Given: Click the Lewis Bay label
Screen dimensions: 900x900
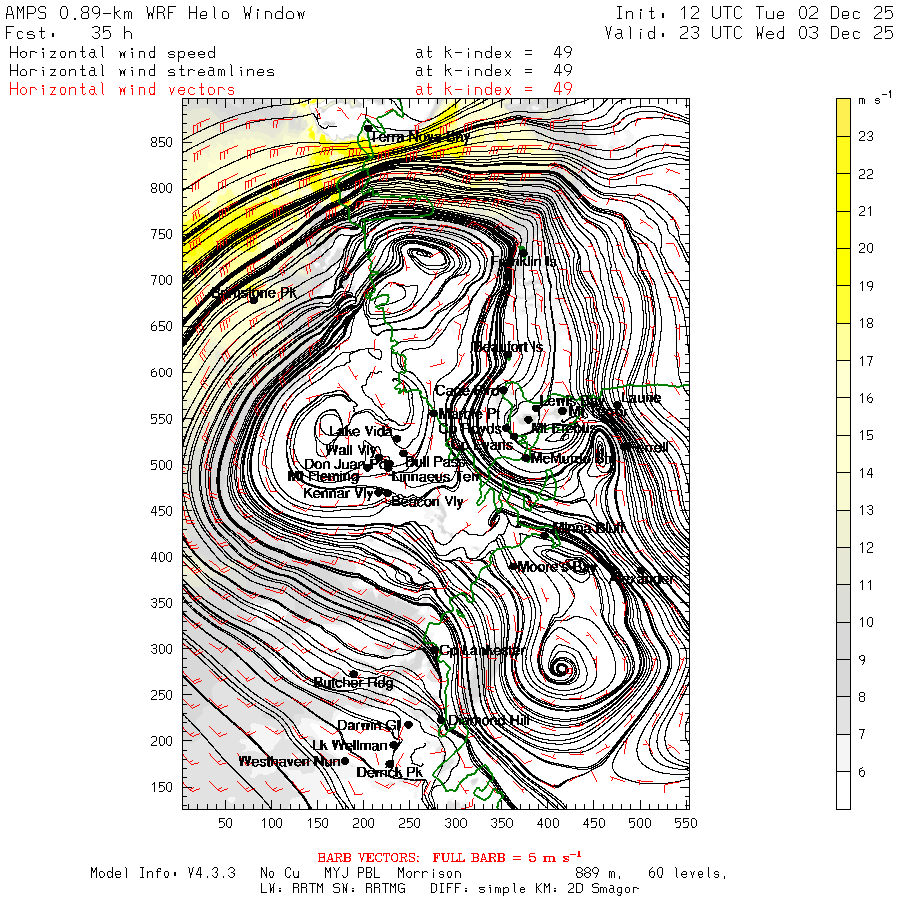Looking at the screenshot, I should 572,401.
